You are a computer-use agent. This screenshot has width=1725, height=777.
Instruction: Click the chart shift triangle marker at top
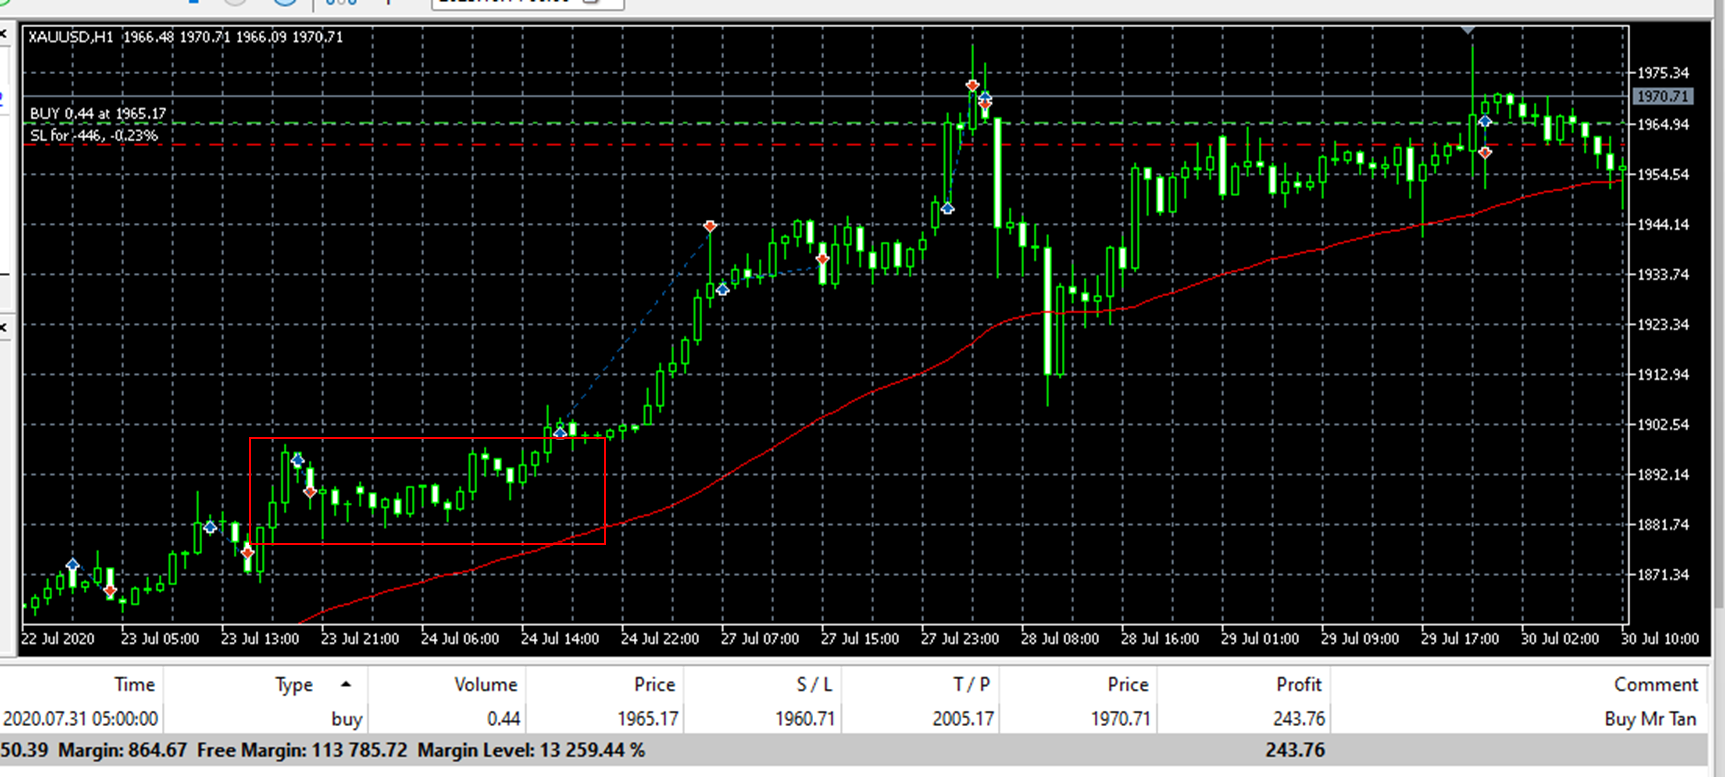pos(1467,31)
